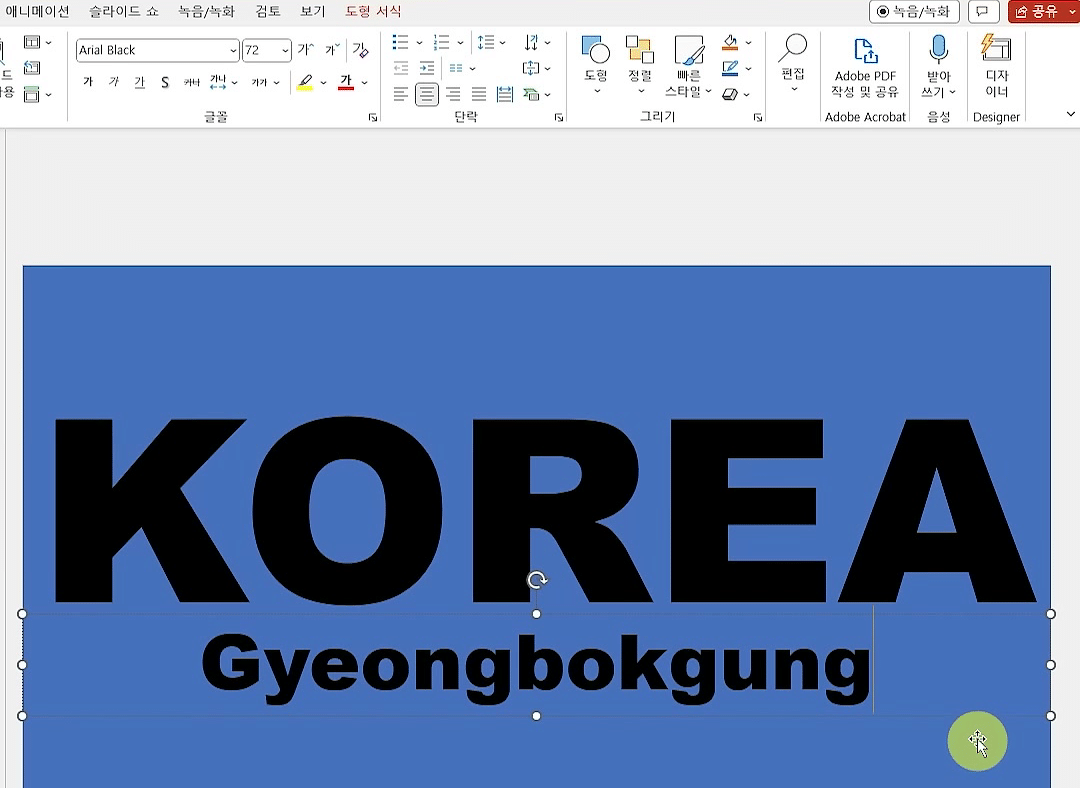Clear all text formatting
Screen dimensions: 1080x788
360,50
